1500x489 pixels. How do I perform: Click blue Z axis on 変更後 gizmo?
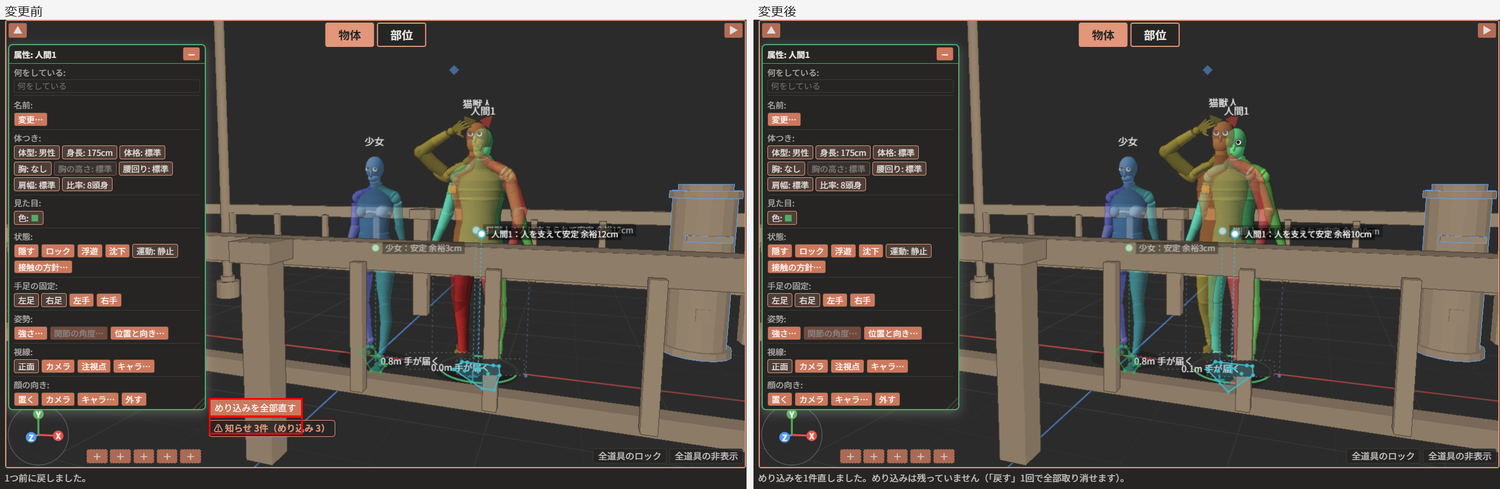[x=784, y=437]
